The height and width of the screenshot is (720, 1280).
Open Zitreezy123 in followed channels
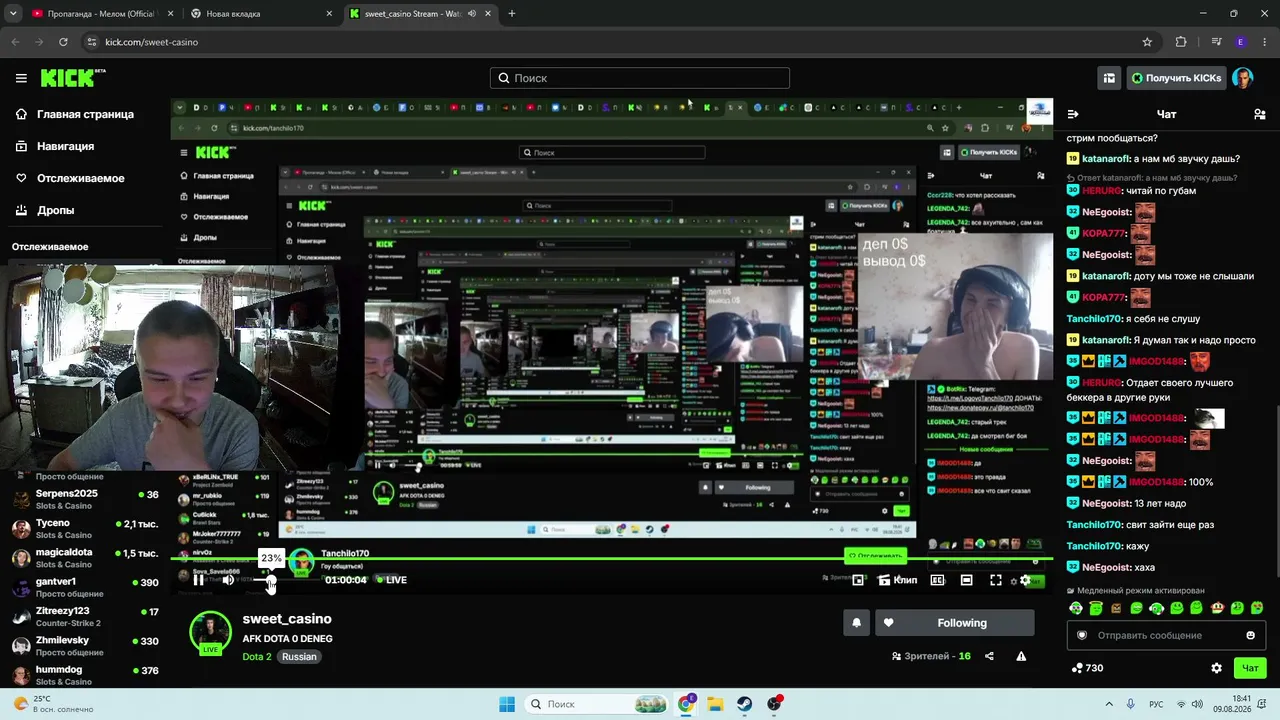pyautogui.click(x=85, y=616)
